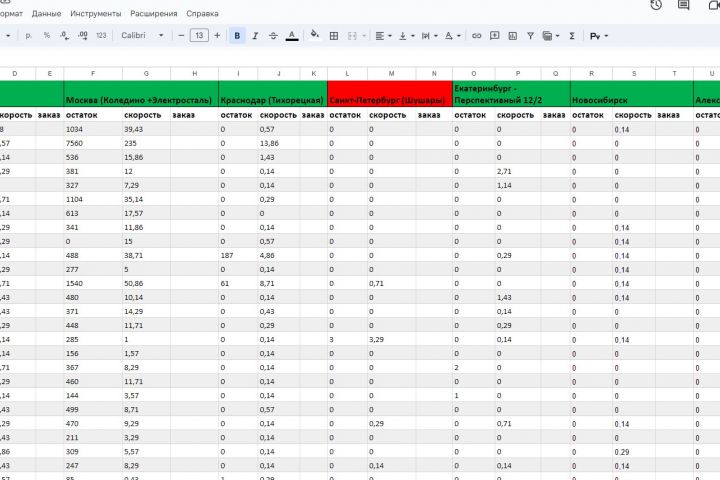Click cell with value 1540
The image size is (720, 480).
tap(93, 283)
